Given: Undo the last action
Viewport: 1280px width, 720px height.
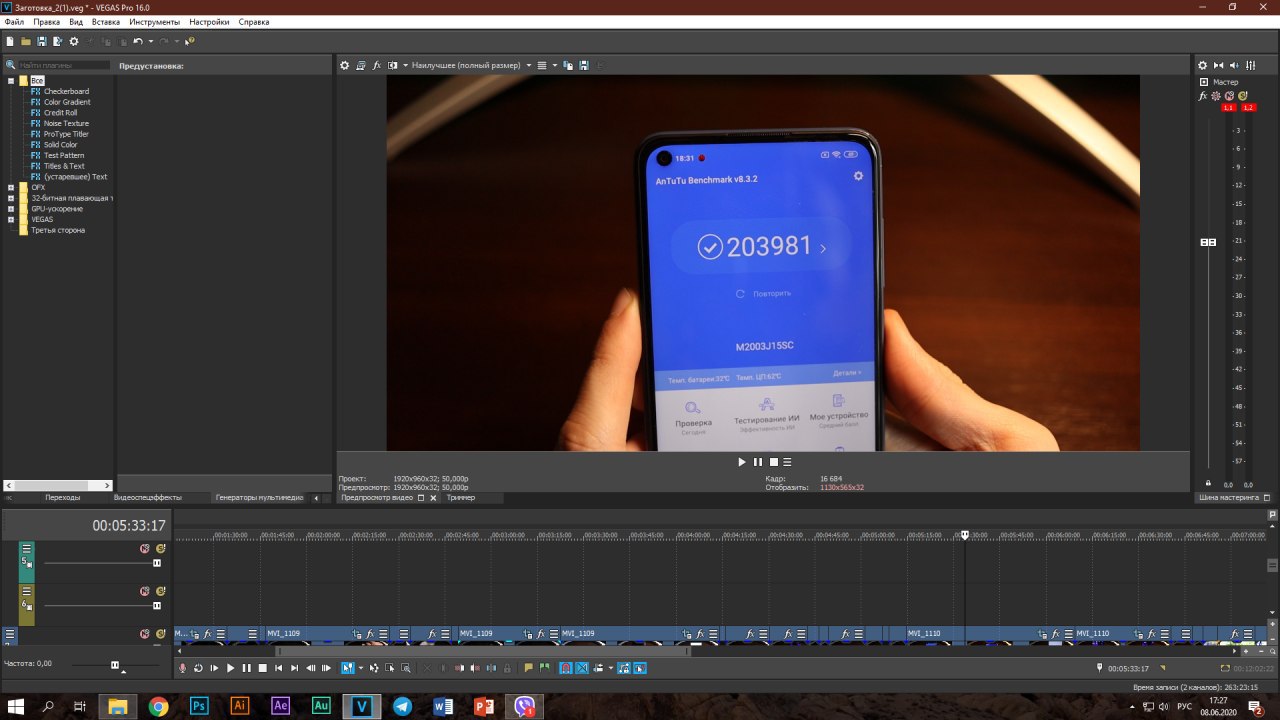Looking at the screenshot, I should [138, 41].
